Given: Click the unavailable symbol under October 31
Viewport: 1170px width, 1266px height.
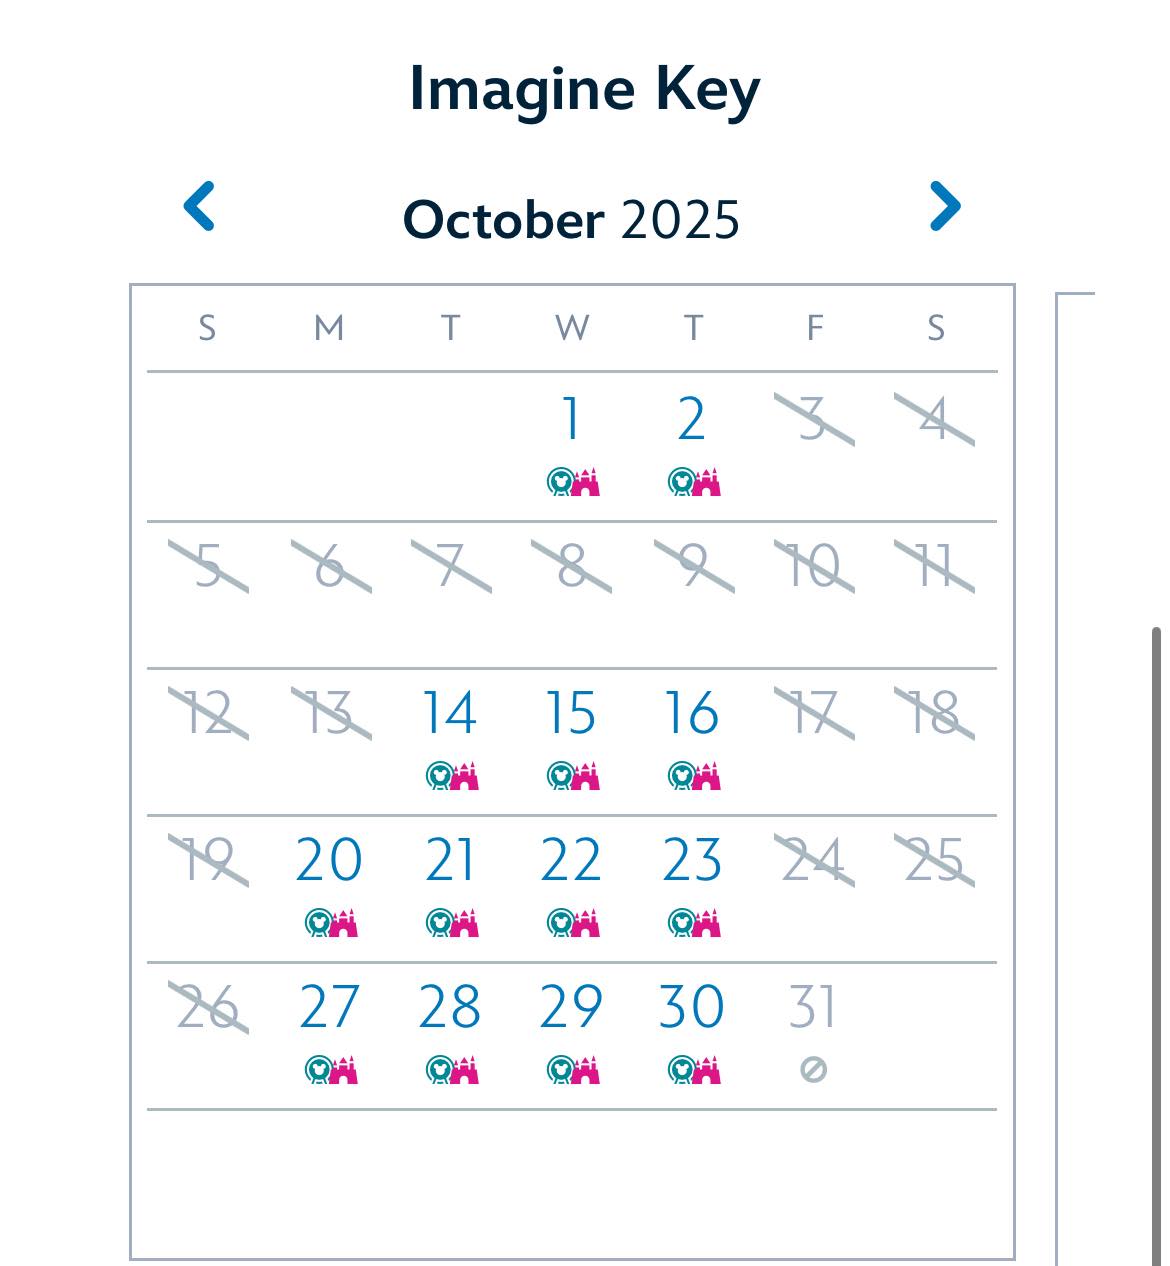Looking at the screenshot, I should [813, 1070].
